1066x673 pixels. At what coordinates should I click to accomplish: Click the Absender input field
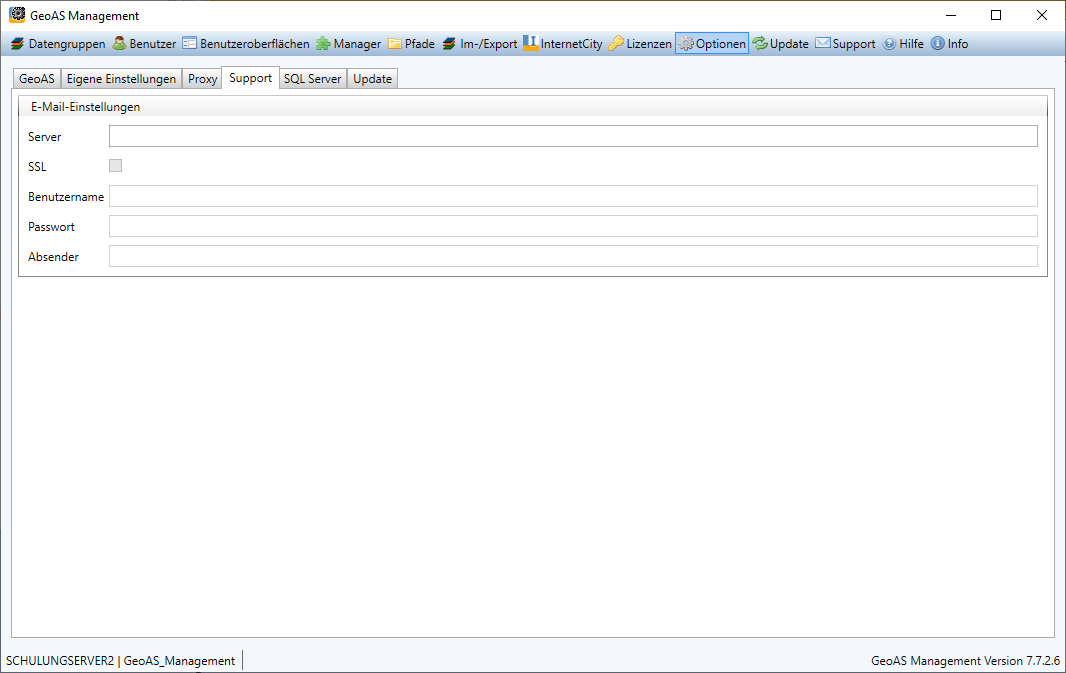coord(572,256)
